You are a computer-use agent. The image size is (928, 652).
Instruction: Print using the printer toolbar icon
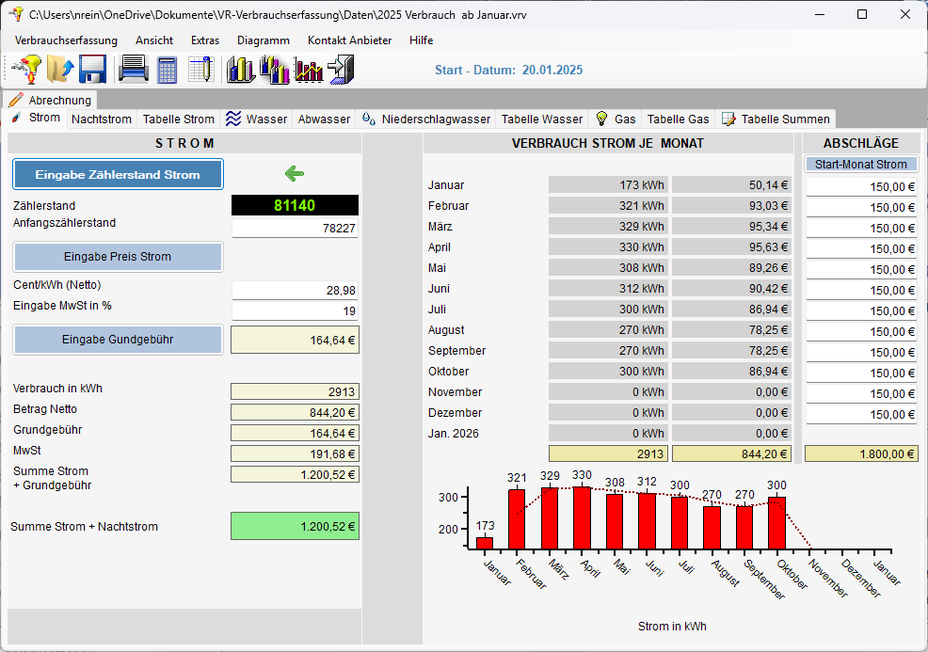coord(133,69)
